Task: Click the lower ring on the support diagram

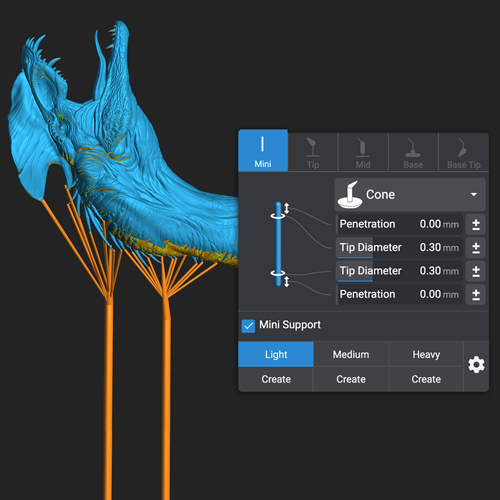Action: (x=278, y=273)
